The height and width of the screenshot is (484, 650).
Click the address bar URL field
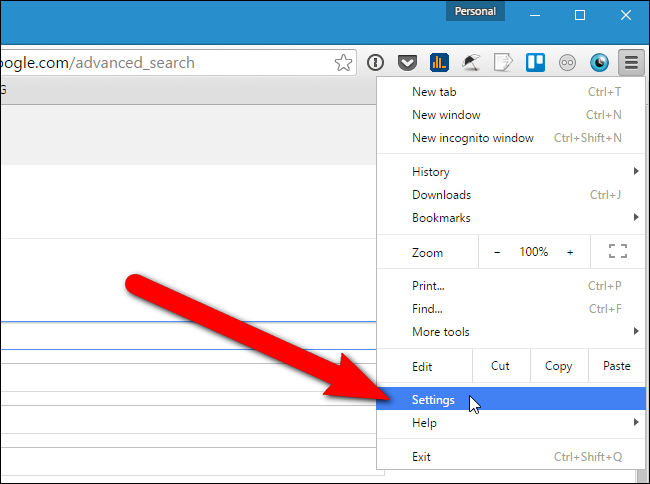[x=160, y=63]
